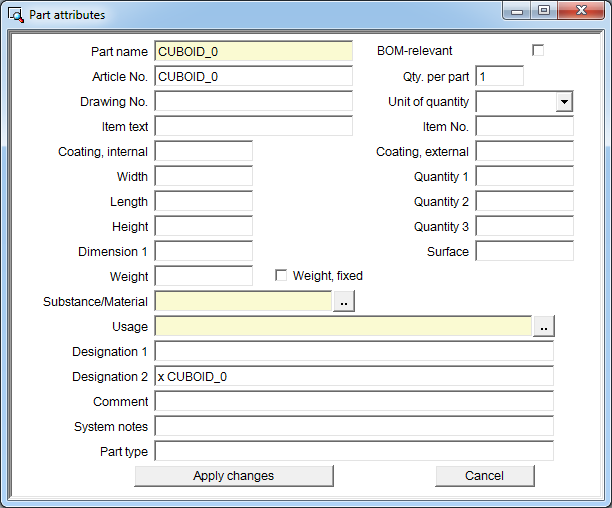This screenshot has height=508, width=612.
Task: Open the Usage browse button
Action: coord(543,326)
